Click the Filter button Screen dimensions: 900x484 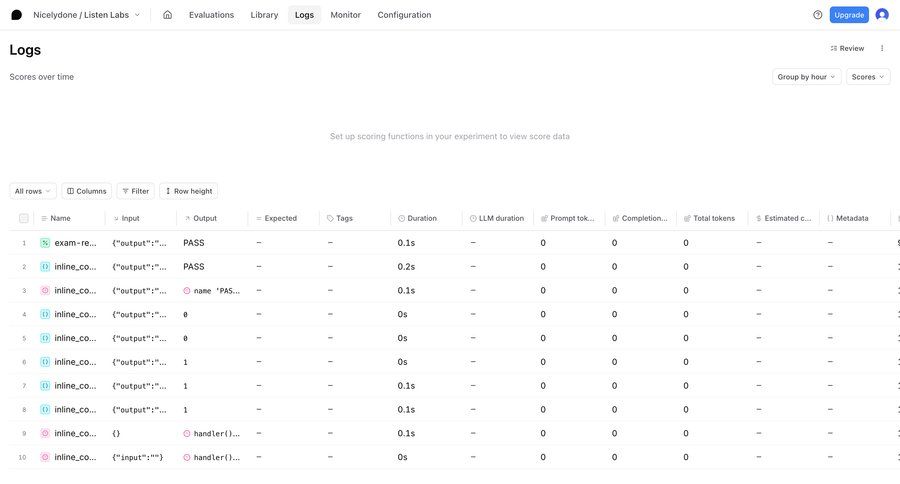135,191
